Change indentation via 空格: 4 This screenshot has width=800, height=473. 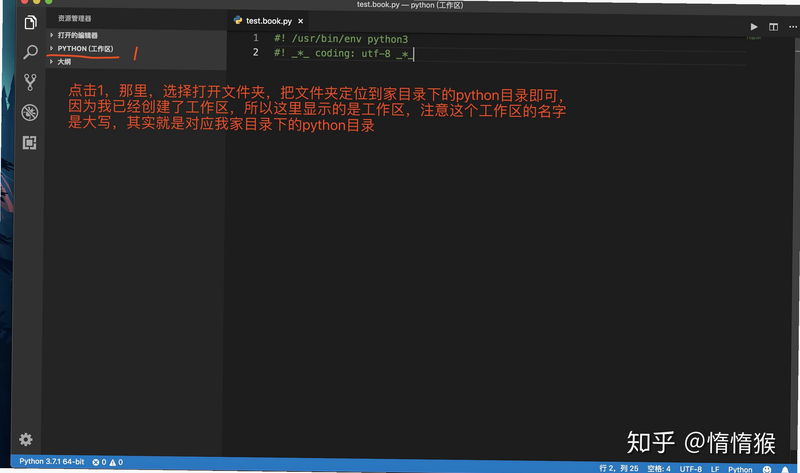coord(659,468)
